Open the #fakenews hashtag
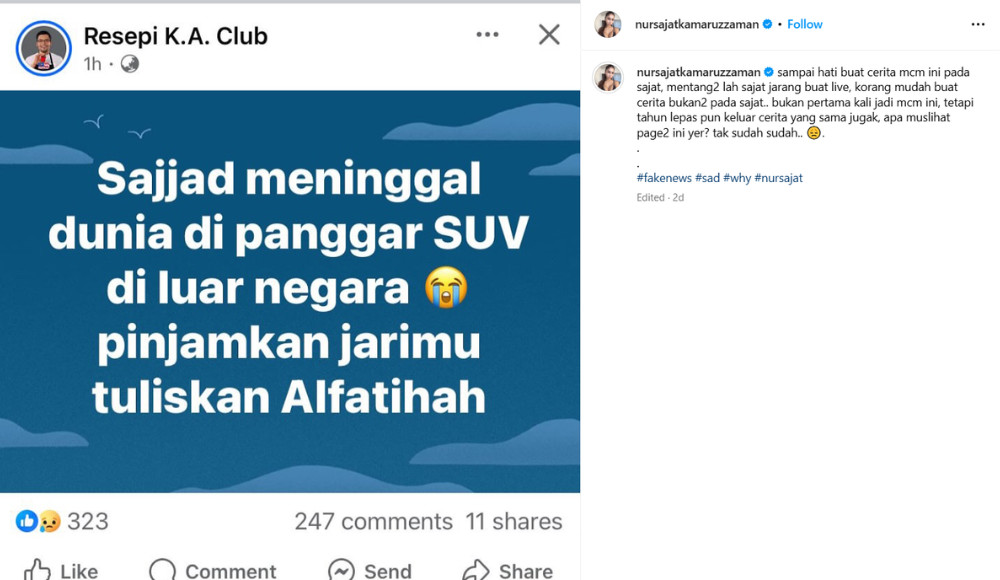 click(x=664, y=178)
